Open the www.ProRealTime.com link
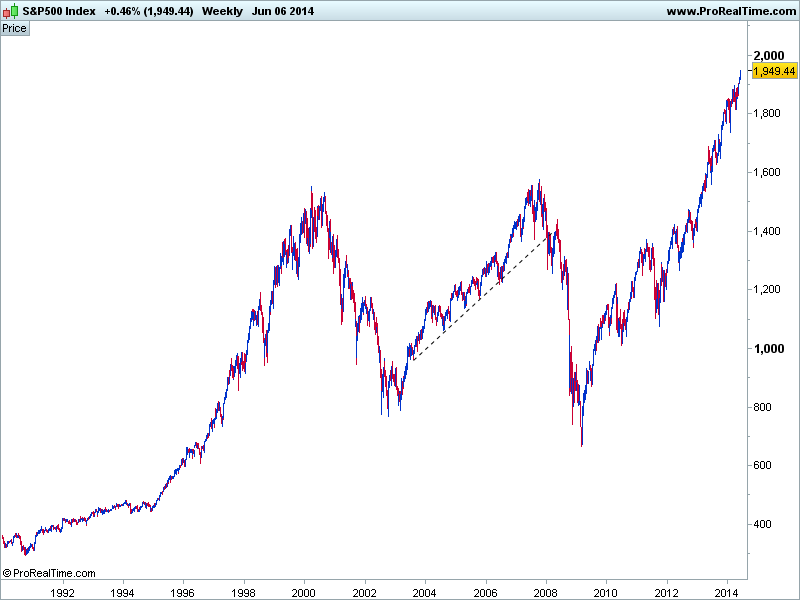 tap(732, 11)
